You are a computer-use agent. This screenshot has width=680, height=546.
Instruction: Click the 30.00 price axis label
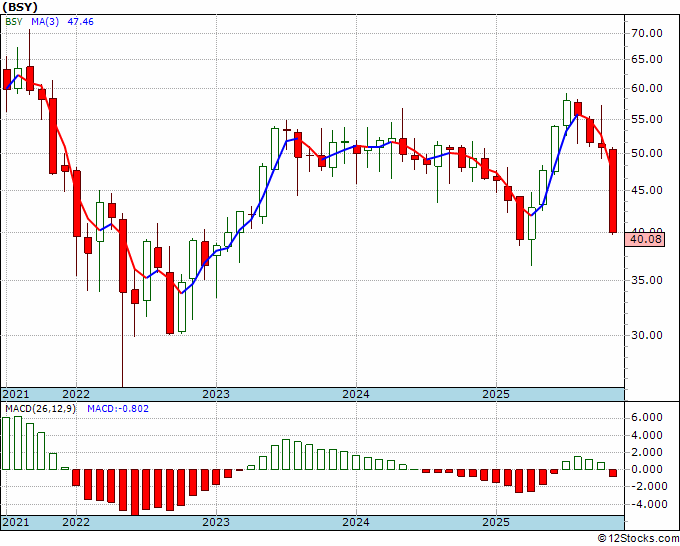[647, 335]
